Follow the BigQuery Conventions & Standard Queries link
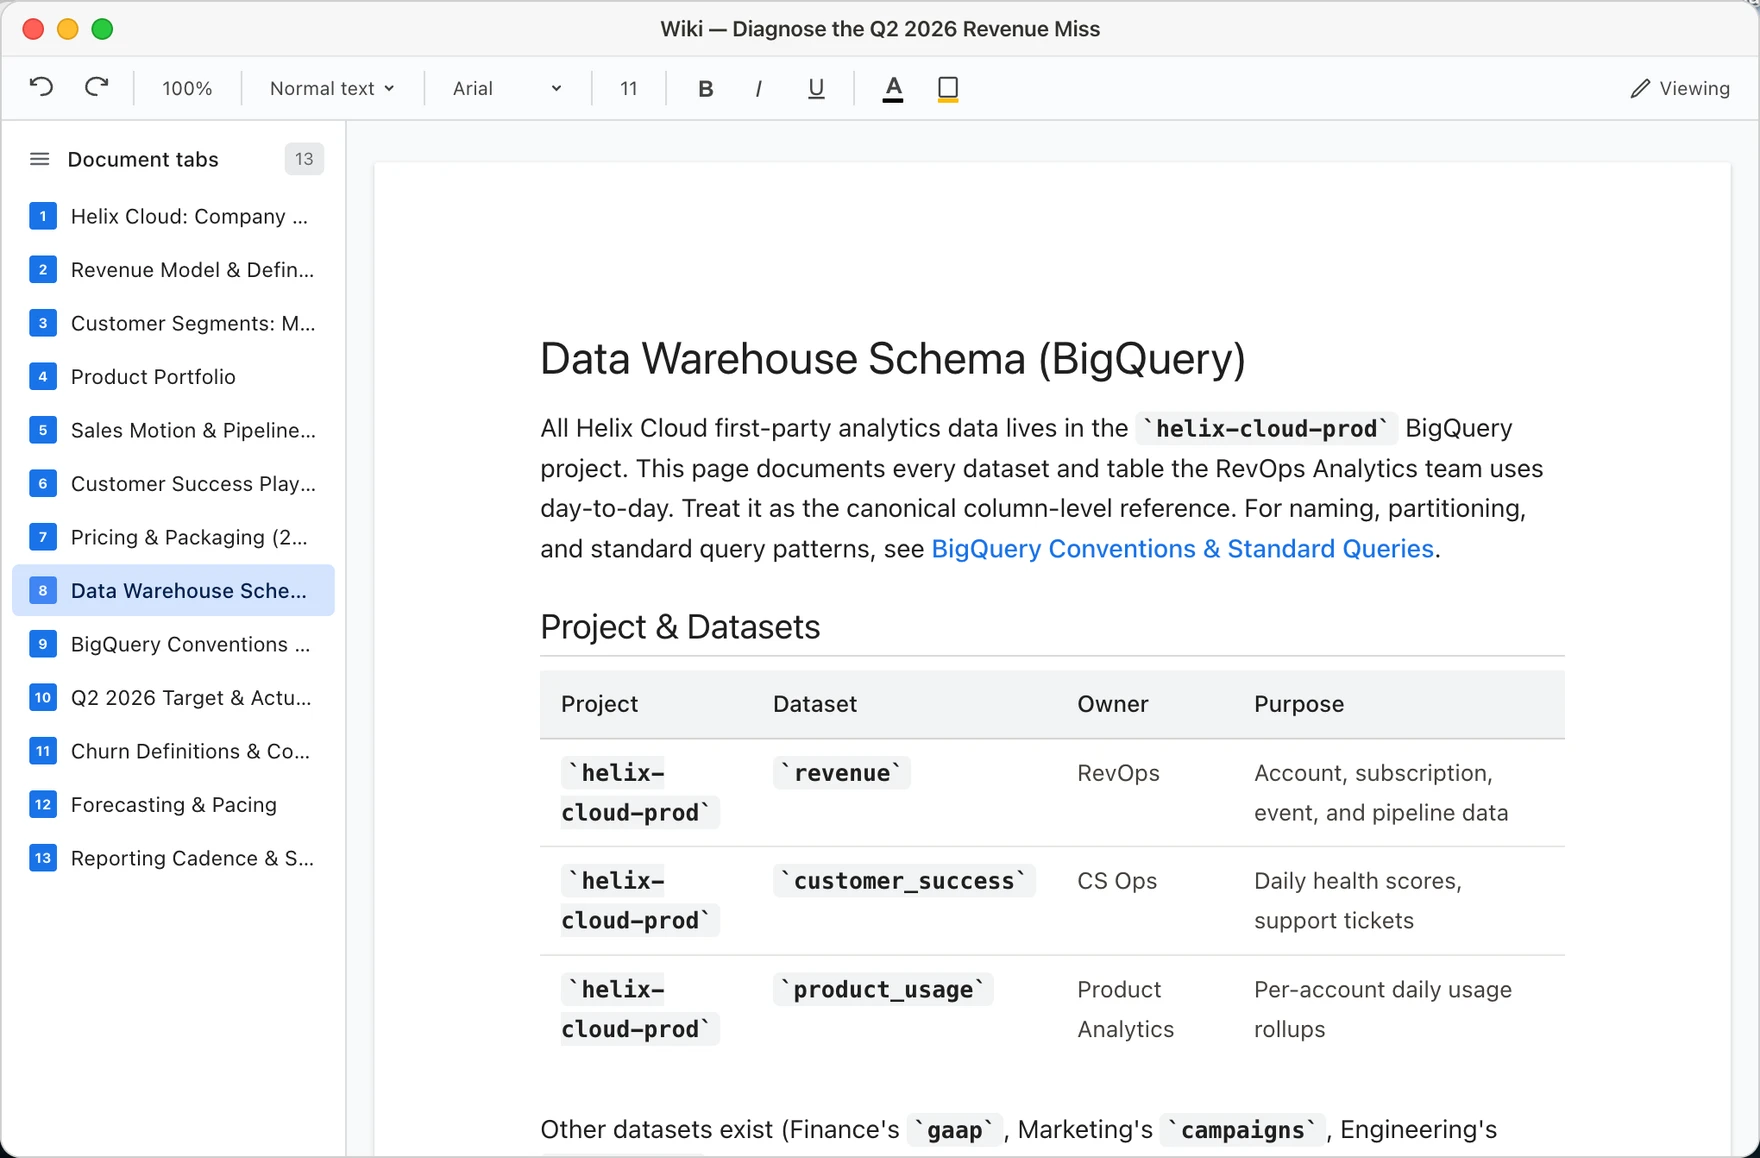Viewport: 1760px width, 1158px height. point(1182,549)
